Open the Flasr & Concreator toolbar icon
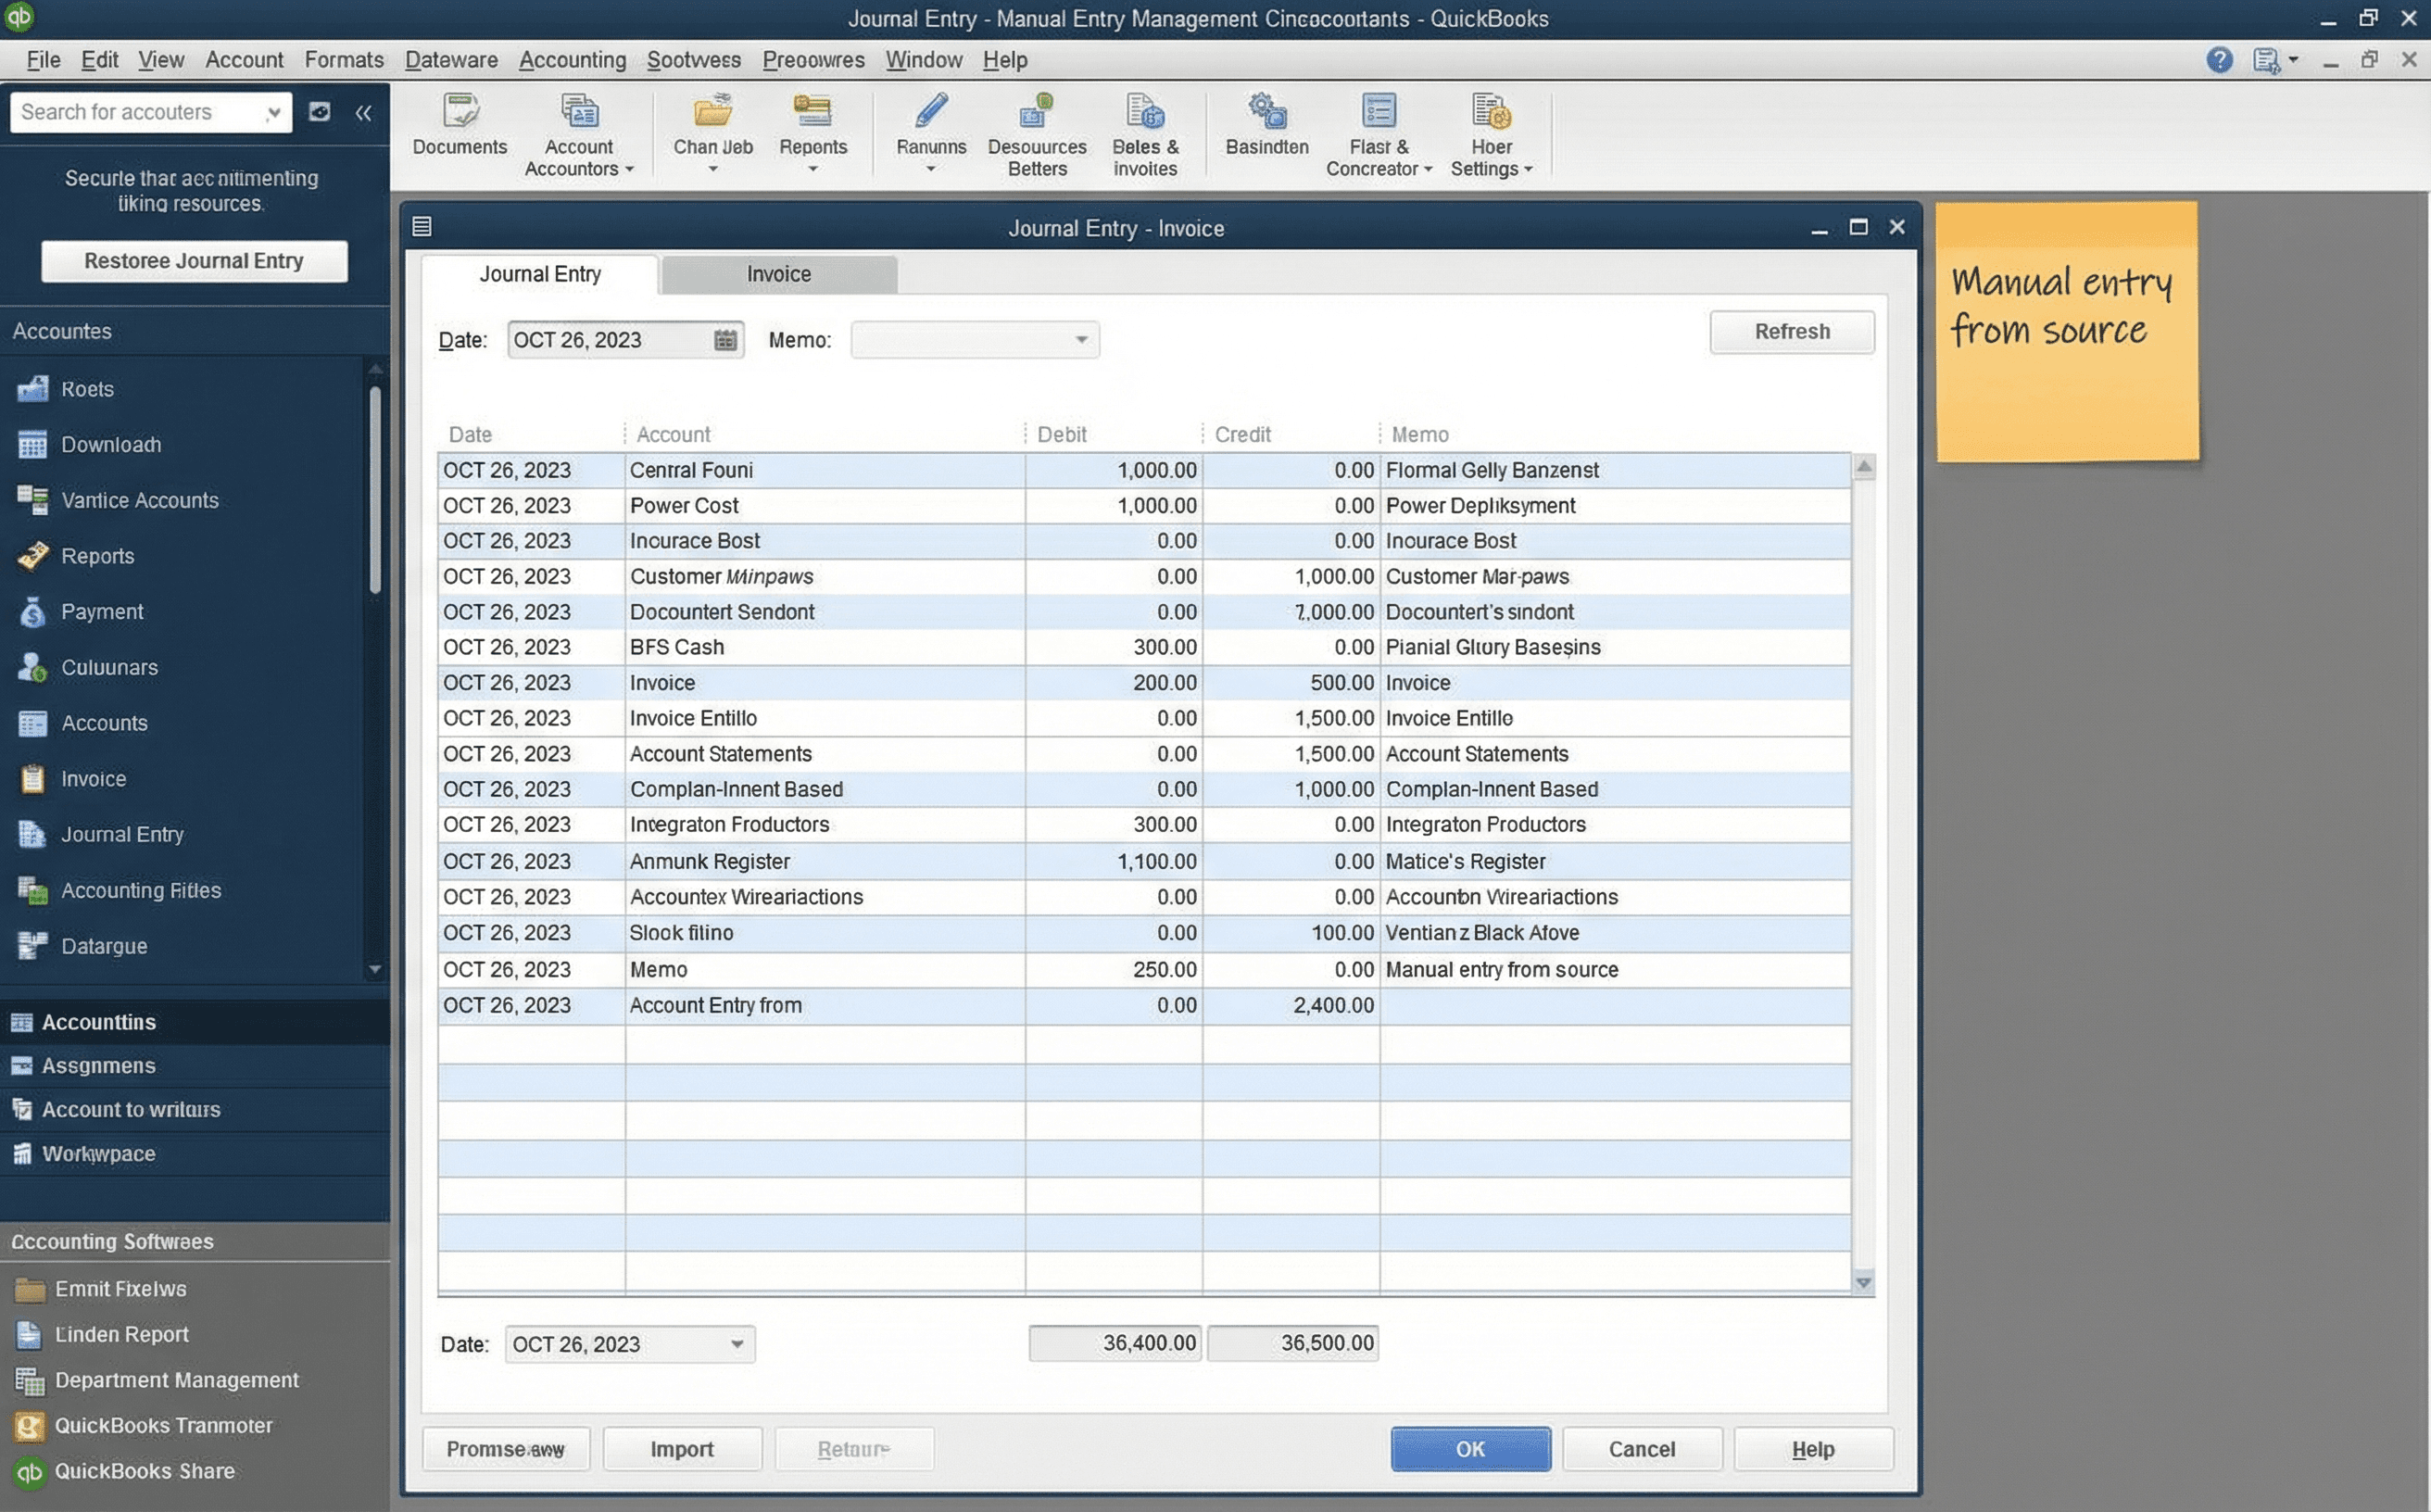The image size is (2431, 1512). point(1378,135)
